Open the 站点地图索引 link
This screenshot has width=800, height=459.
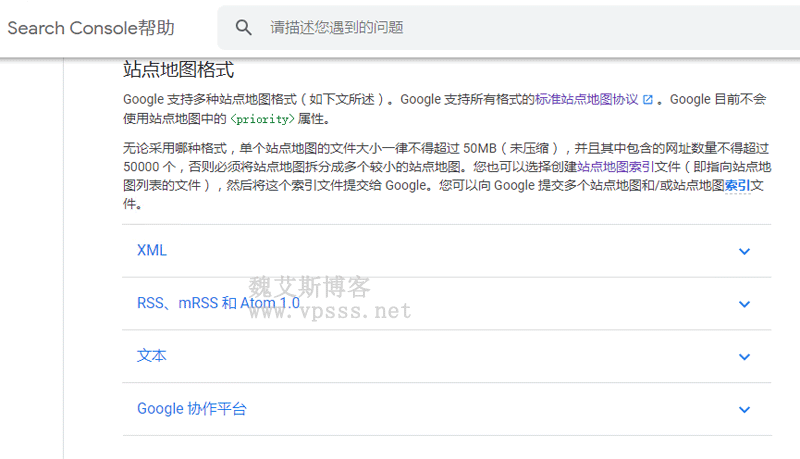[615, 167]
